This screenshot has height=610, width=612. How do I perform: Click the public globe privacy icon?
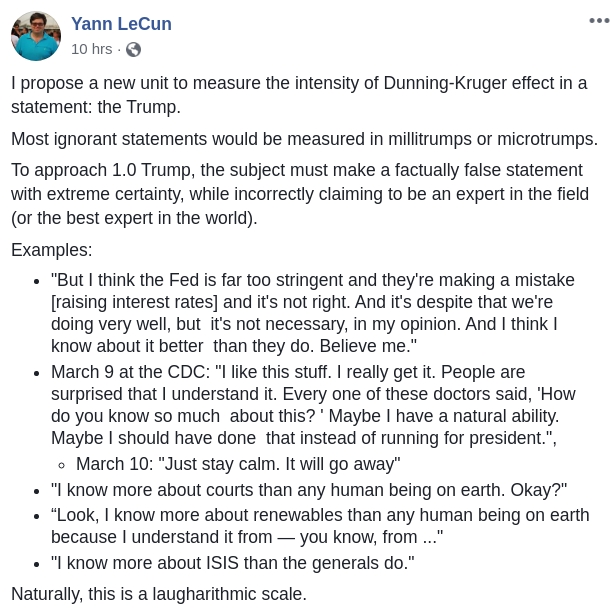tap(133, 50)
